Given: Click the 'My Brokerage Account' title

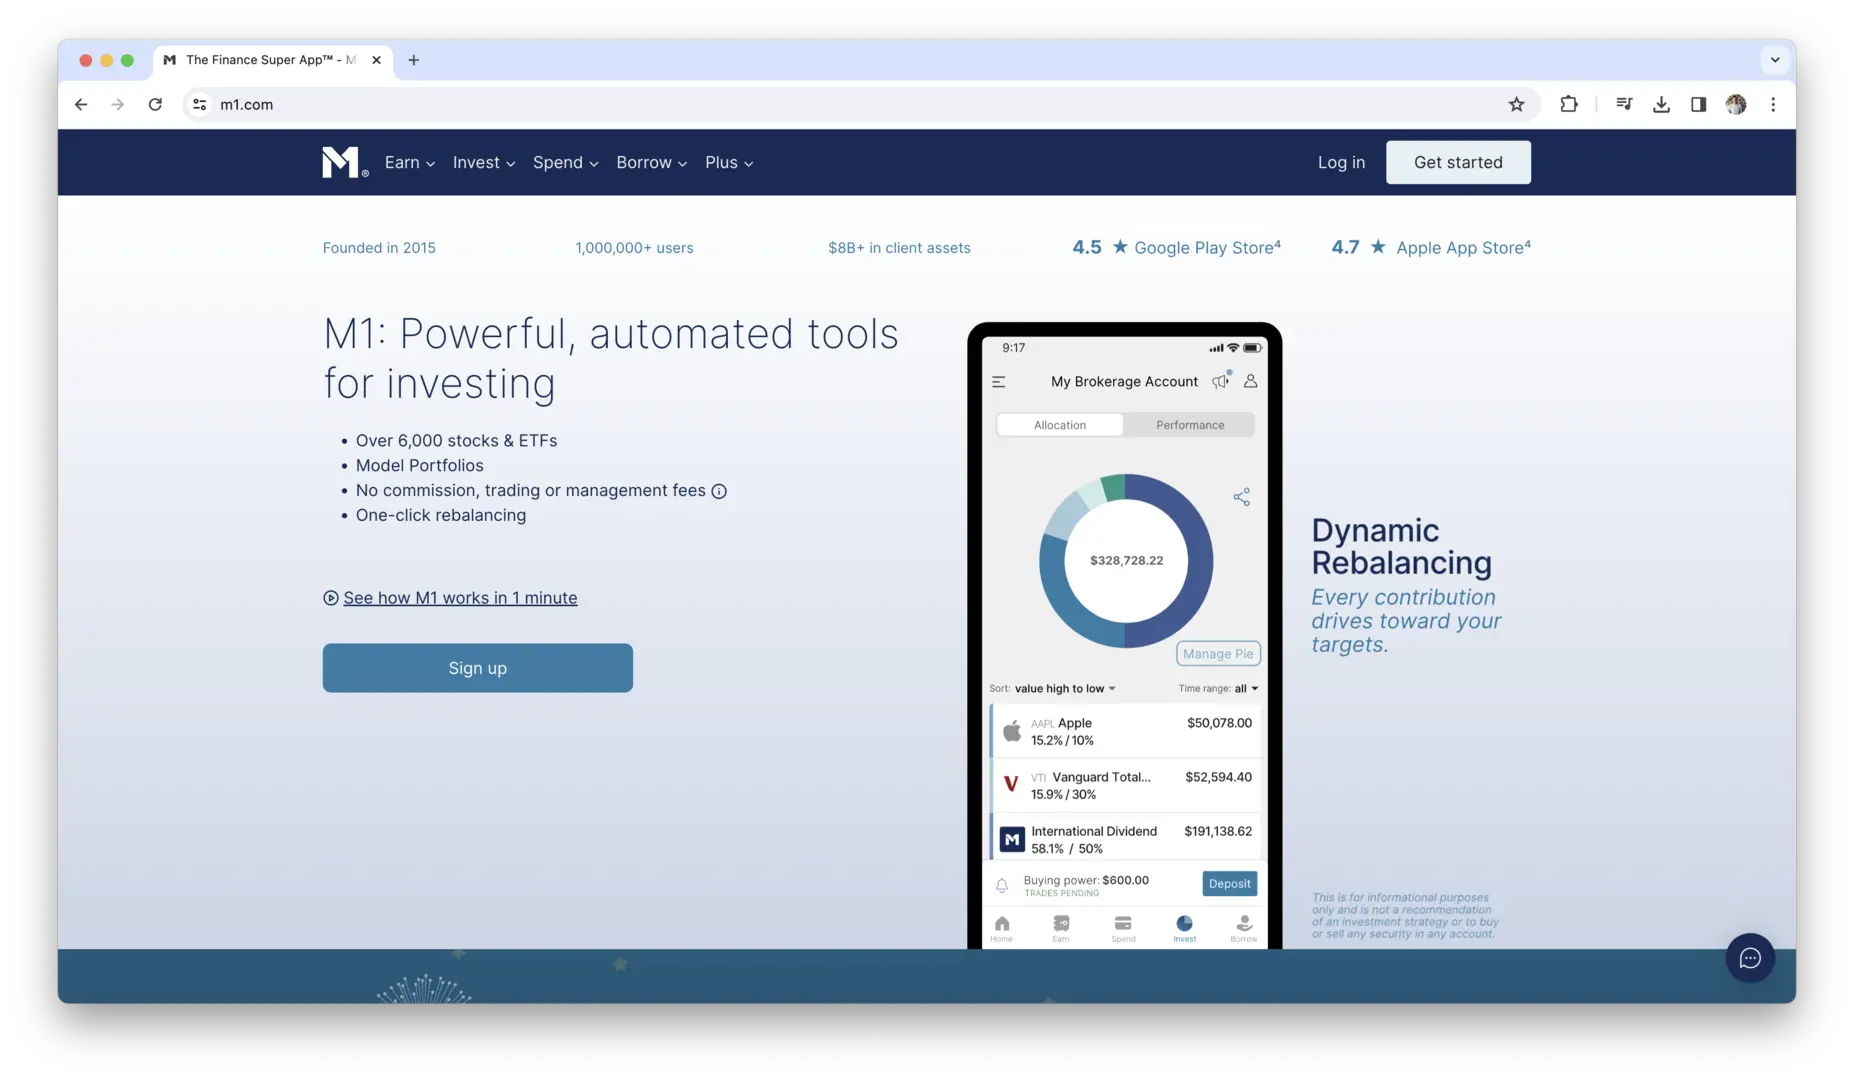Looking at the screenshot, I should coord(1124,382).
